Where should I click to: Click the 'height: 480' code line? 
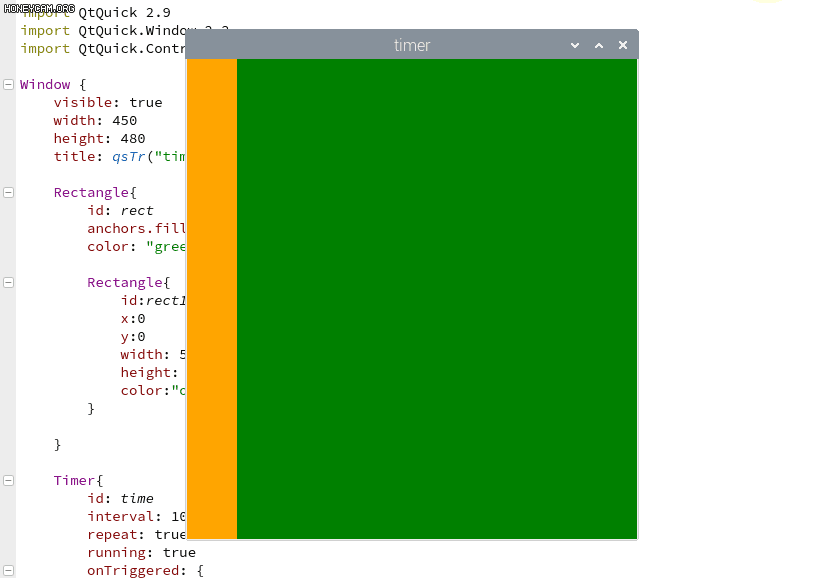(x=100, y=139)
